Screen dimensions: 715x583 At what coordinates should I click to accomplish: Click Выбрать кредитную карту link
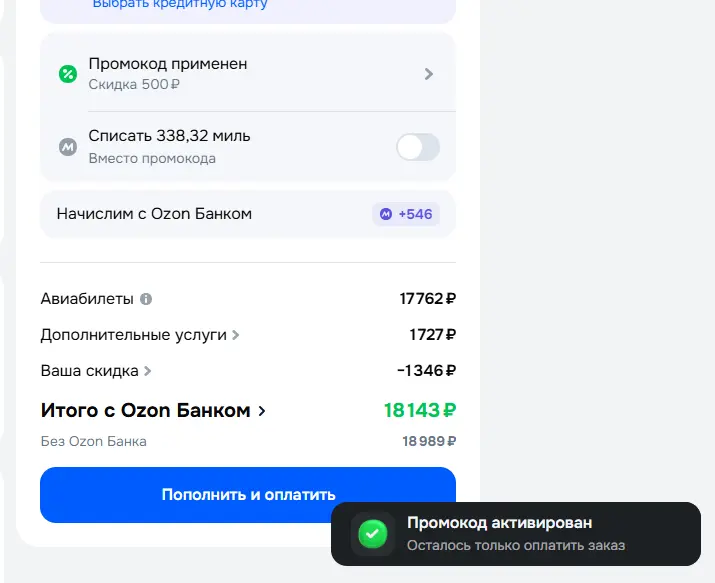[180, 5]
